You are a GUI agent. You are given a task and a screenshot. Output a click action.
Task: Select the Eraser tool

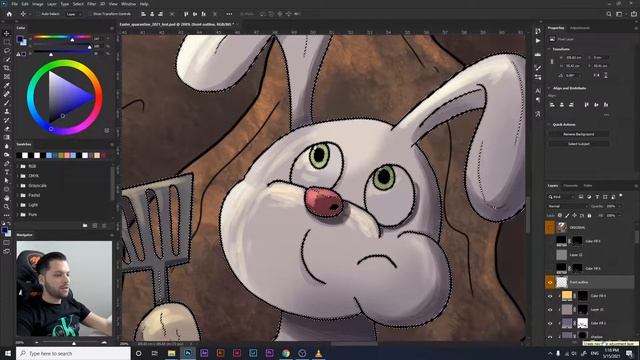pyautogui.click(x=7, y=129)
